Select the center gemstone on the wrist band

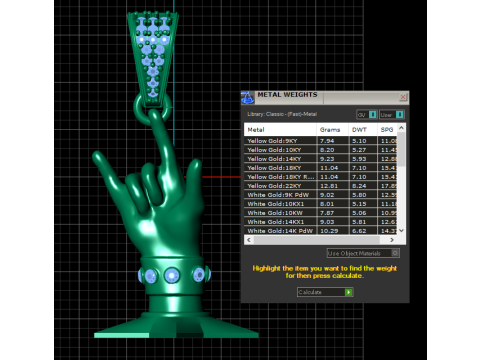pyautogui.click(x=172, y=276)
